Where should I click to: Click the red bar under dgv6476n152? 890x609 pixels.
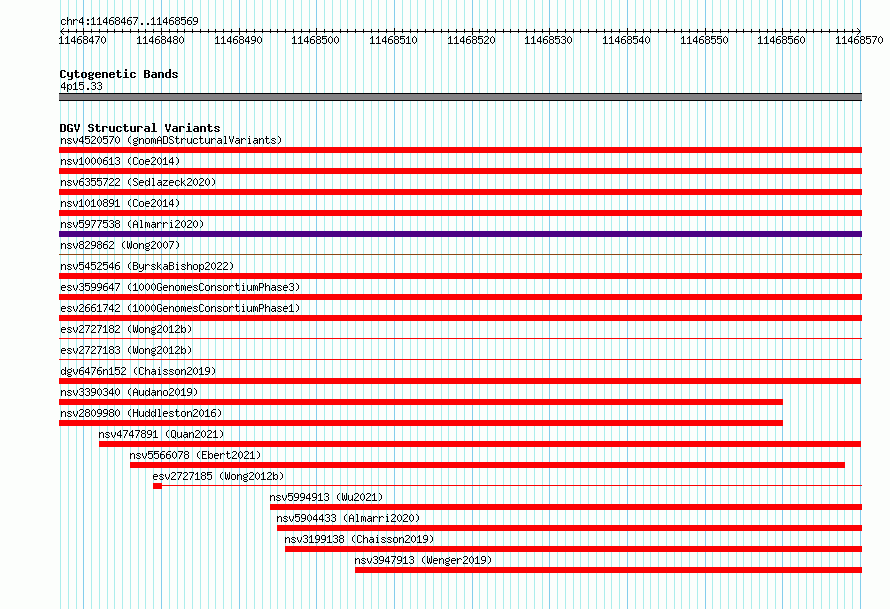[x=460, y=381]
